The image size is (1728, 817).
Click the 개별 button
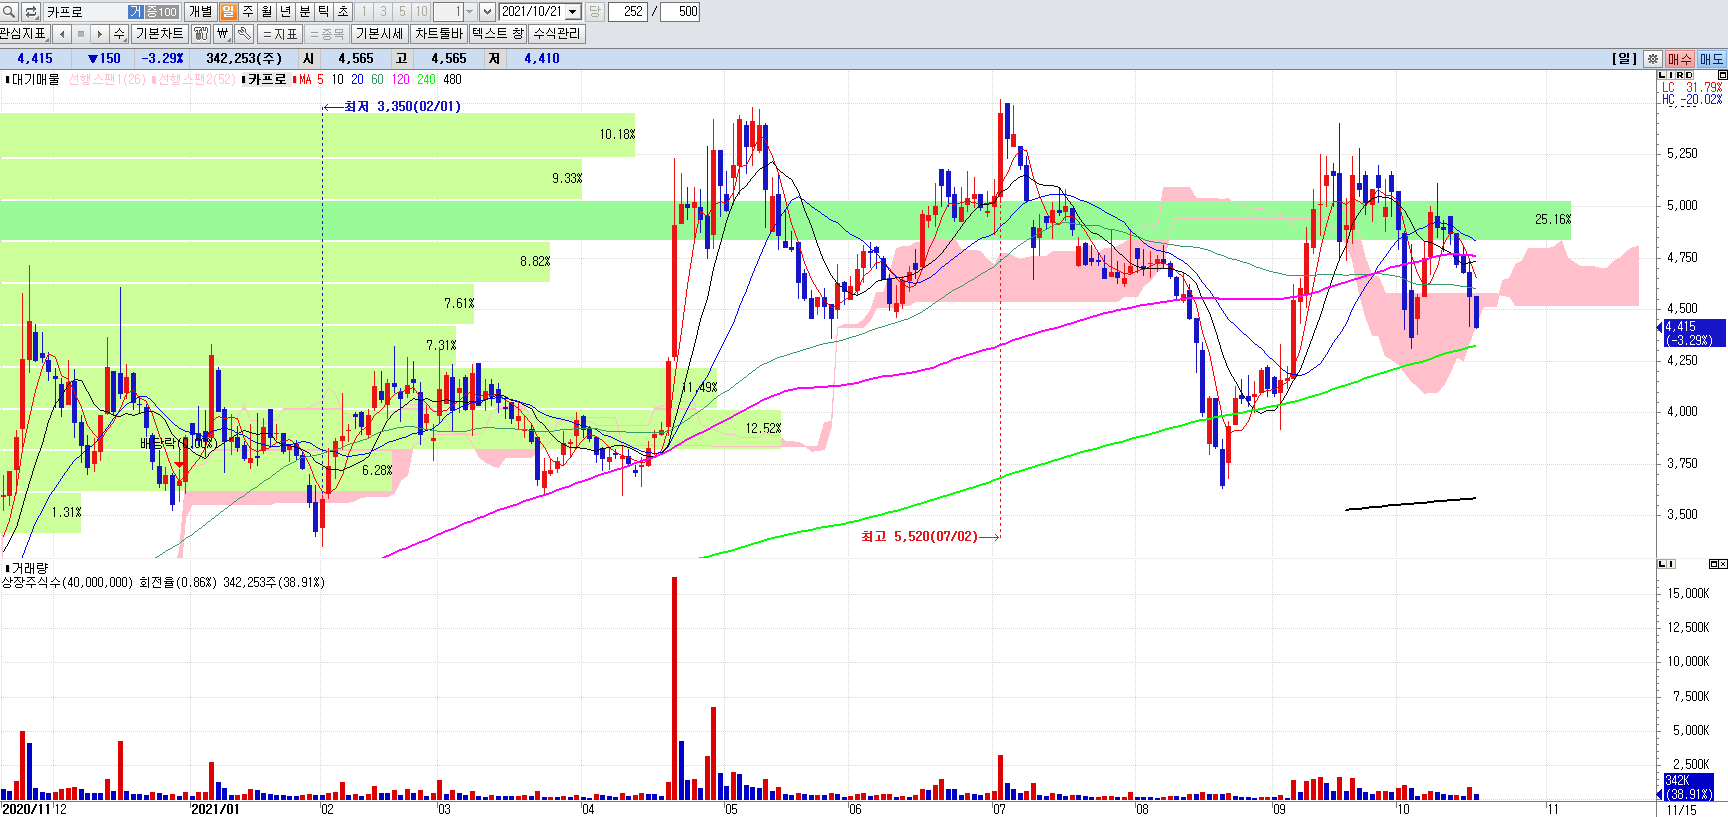[200, 12]
